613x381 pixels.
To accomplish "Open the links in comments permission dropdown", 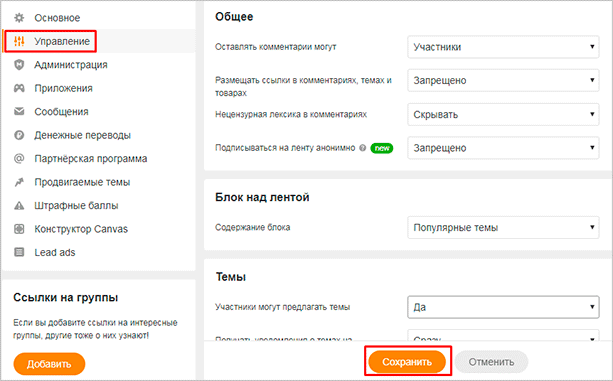I will point(503,80).
